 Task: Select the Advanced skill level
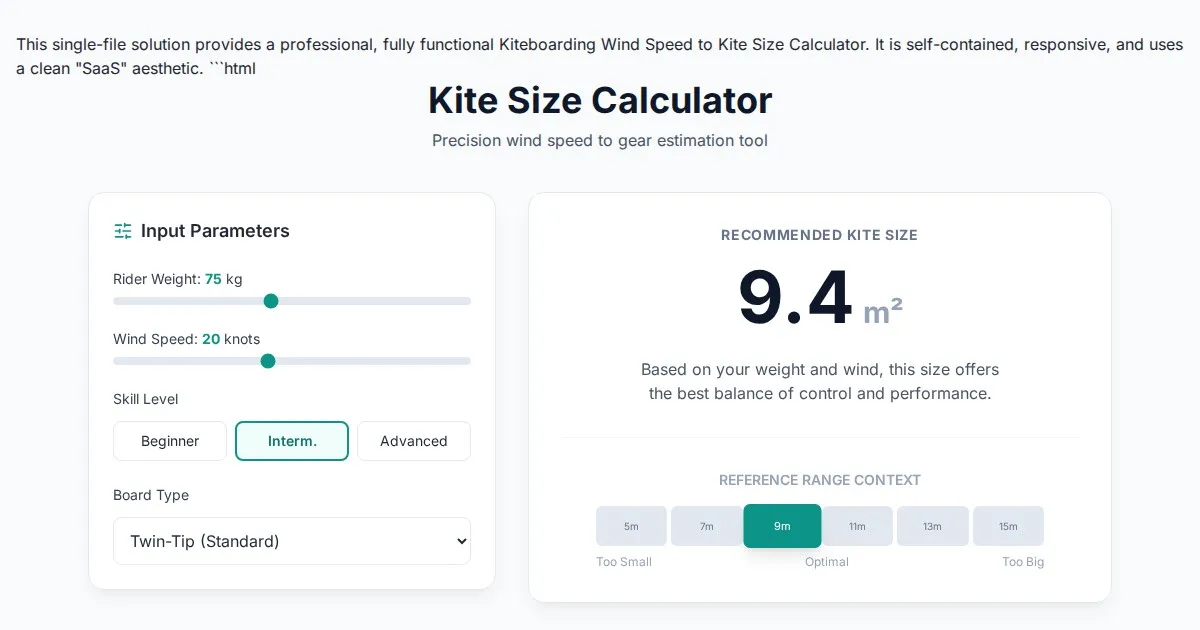point(413,441)
